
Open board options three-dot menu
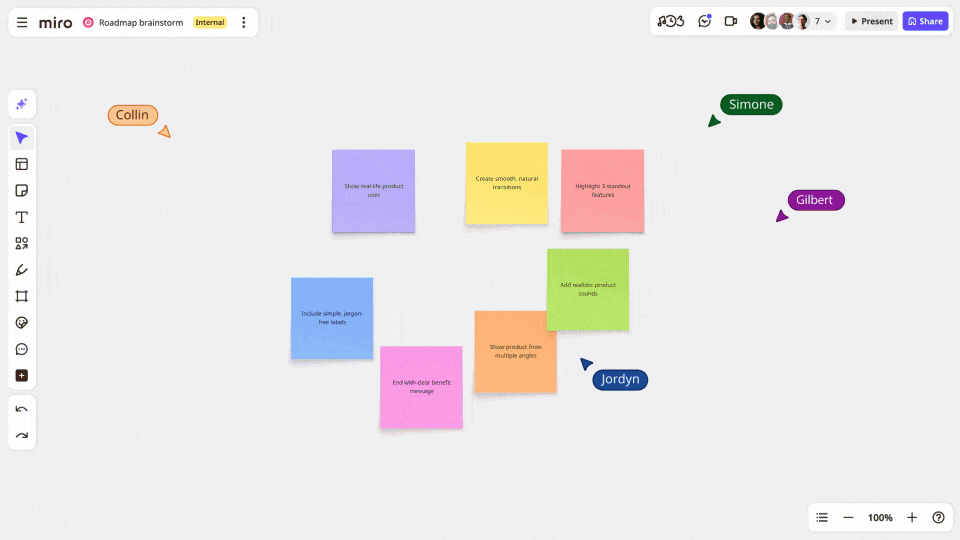click(x=243, y=22)
